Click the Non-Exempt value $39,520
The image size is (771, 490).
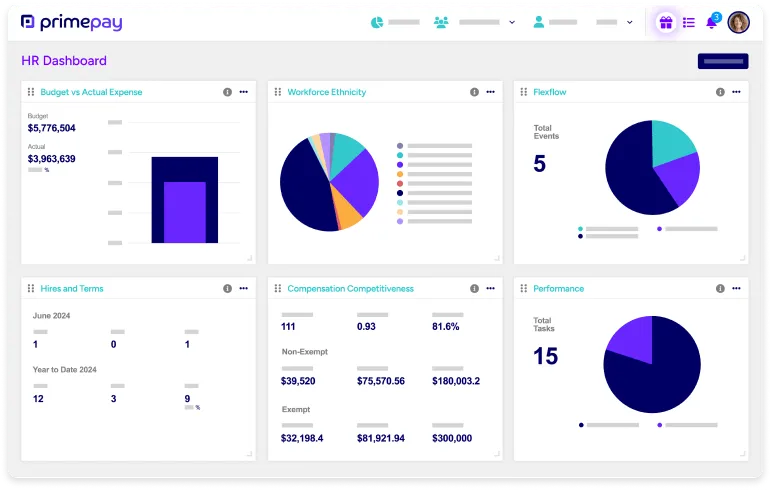pyautogui.click(x=298, y=381)
